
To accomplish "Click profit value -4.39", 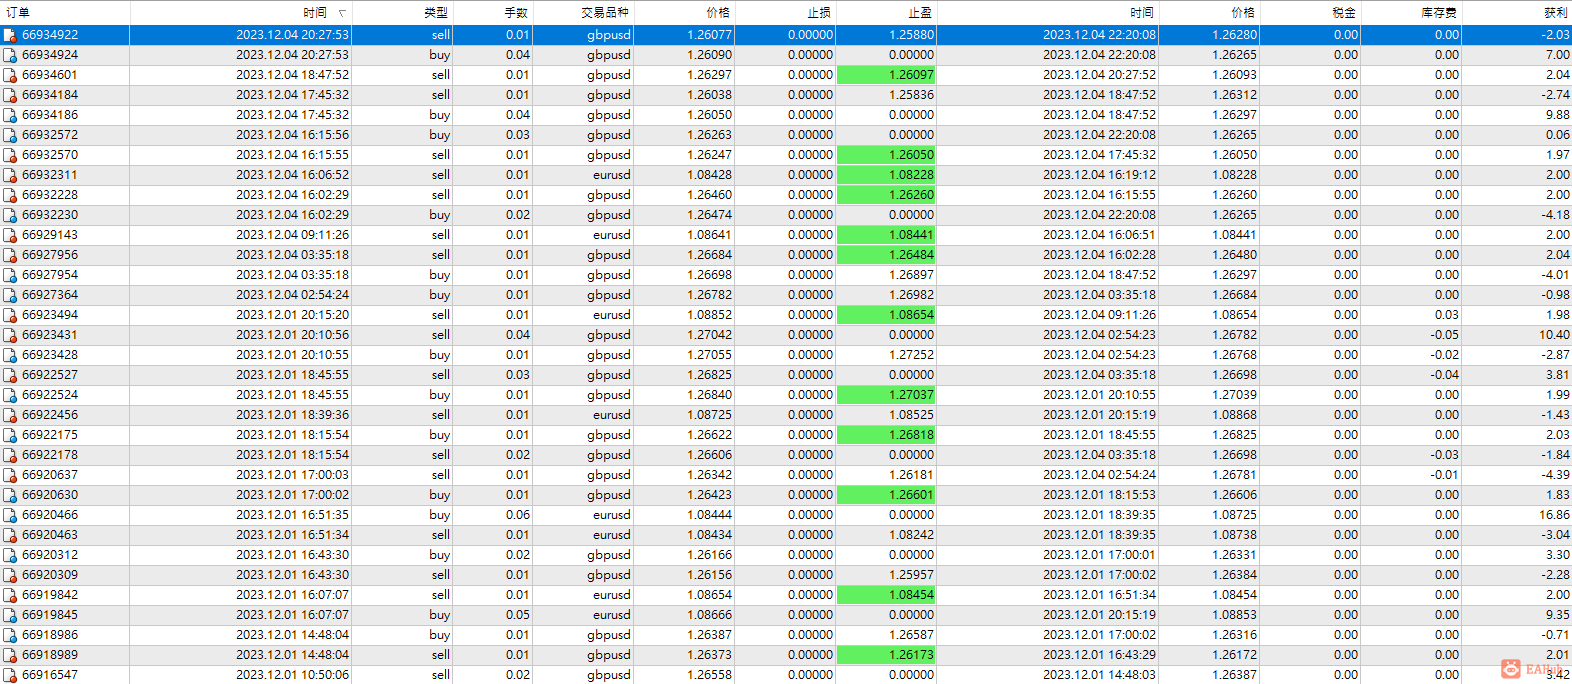I will [x=1555, y=475].
